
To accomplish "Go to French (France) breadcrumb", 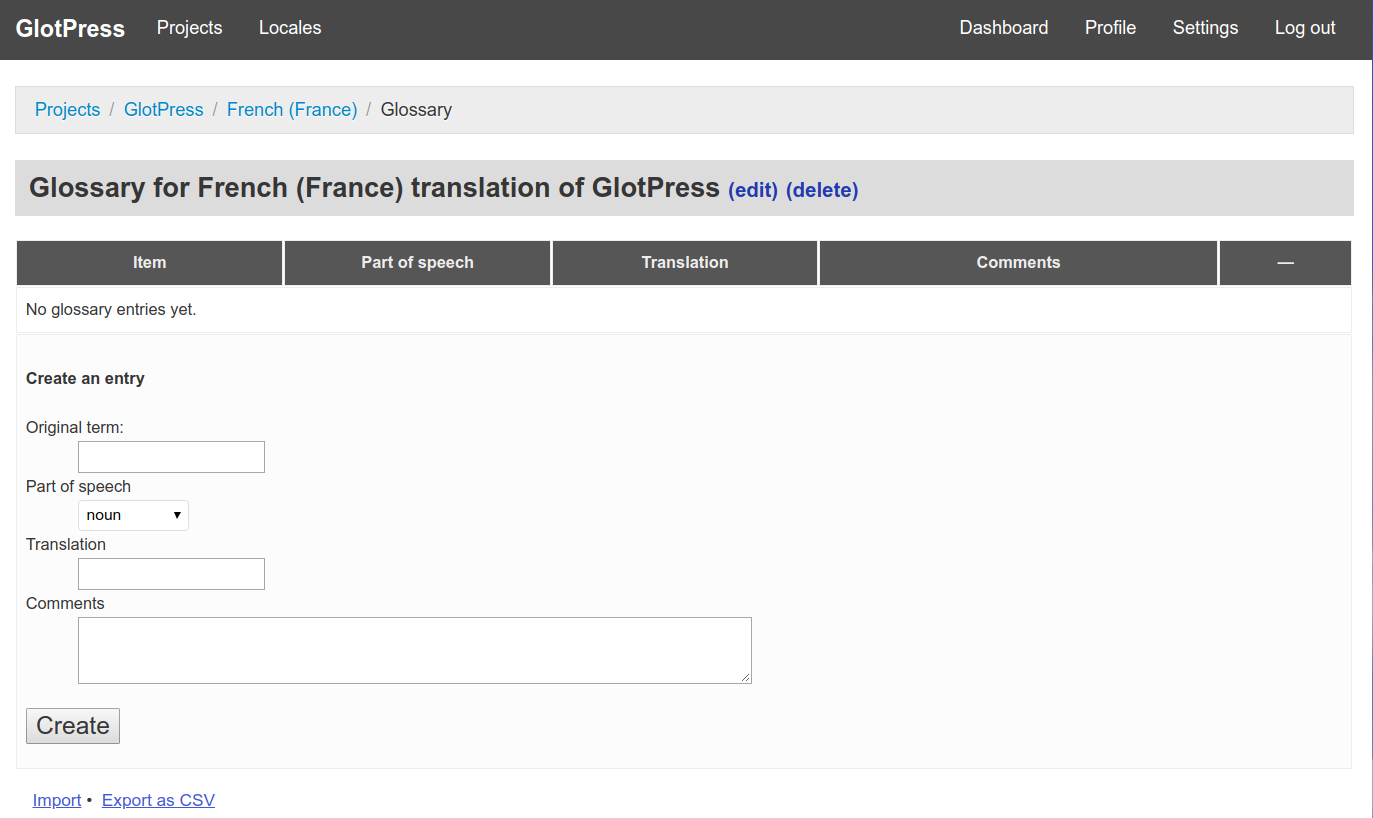I will [291, 110].
